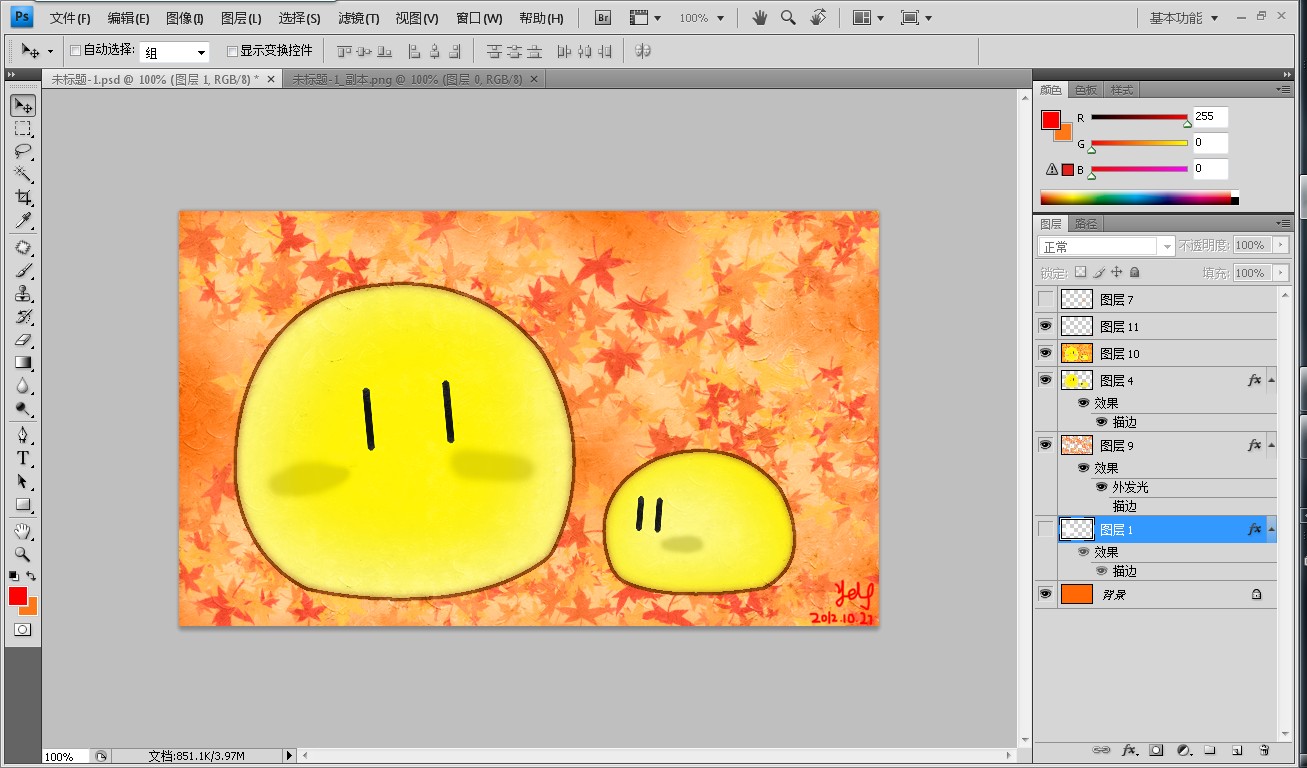Click the create new layer icon
The width and height of the screenshot is (1307, 768).
click(x=1237, y=749)
